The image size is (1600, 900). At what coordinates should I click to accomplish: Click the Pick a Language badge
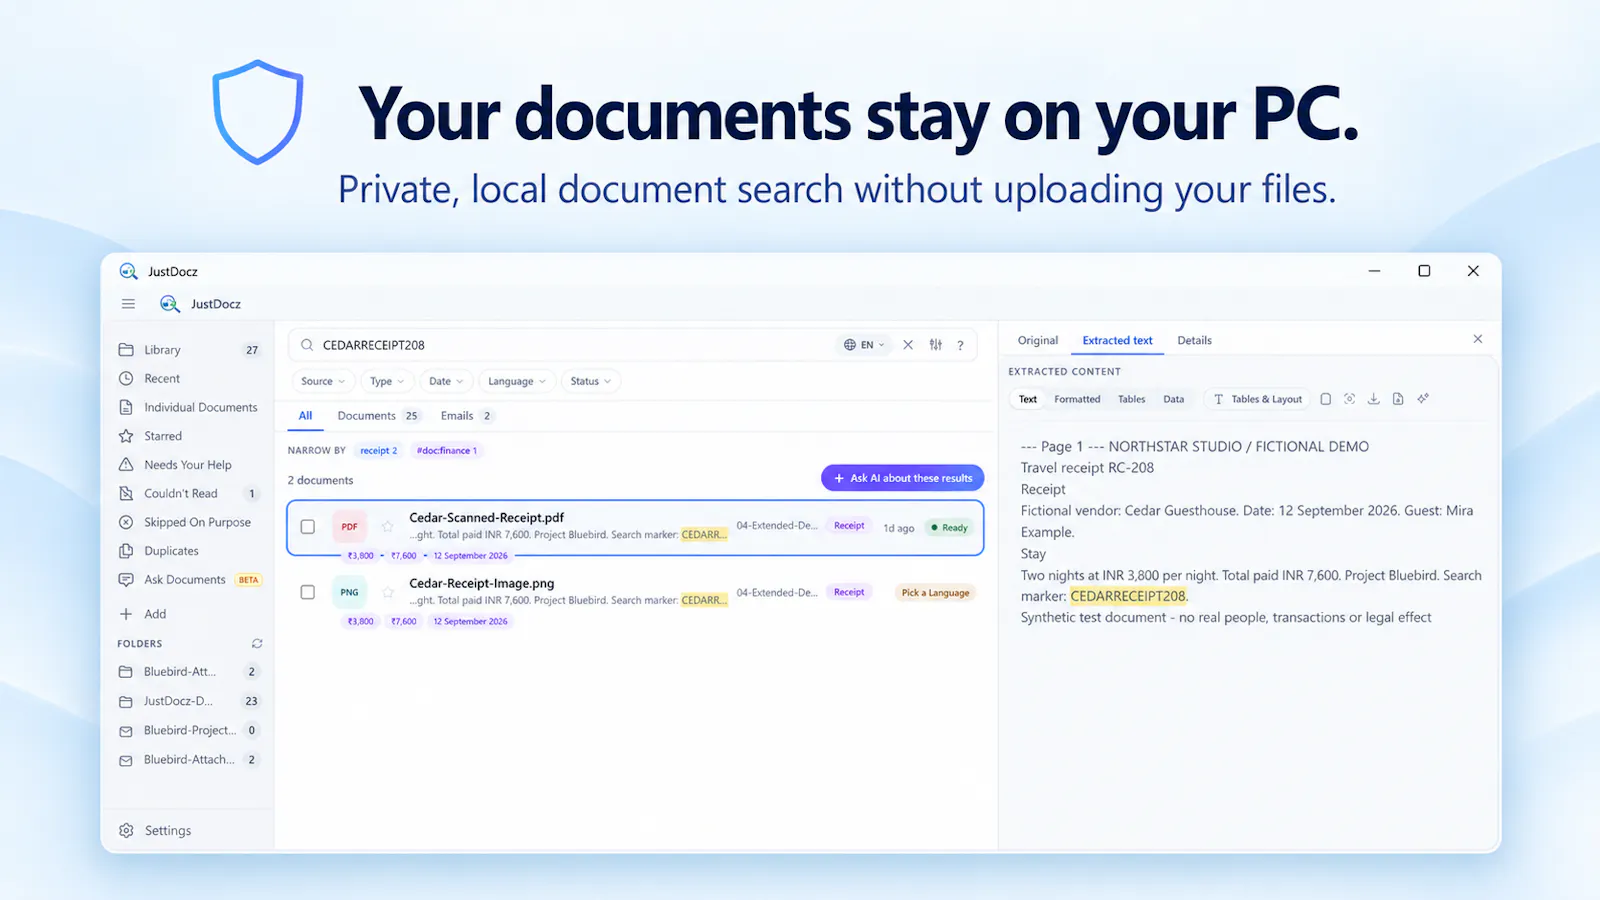(x=935, y=593)
